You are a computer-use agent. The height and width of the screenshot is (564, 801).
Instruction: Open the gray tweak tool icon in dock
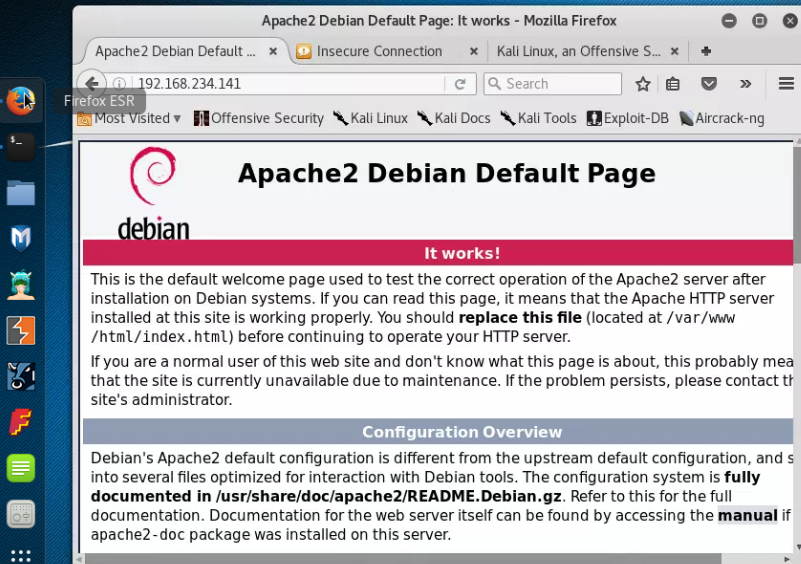click(21, 514)
